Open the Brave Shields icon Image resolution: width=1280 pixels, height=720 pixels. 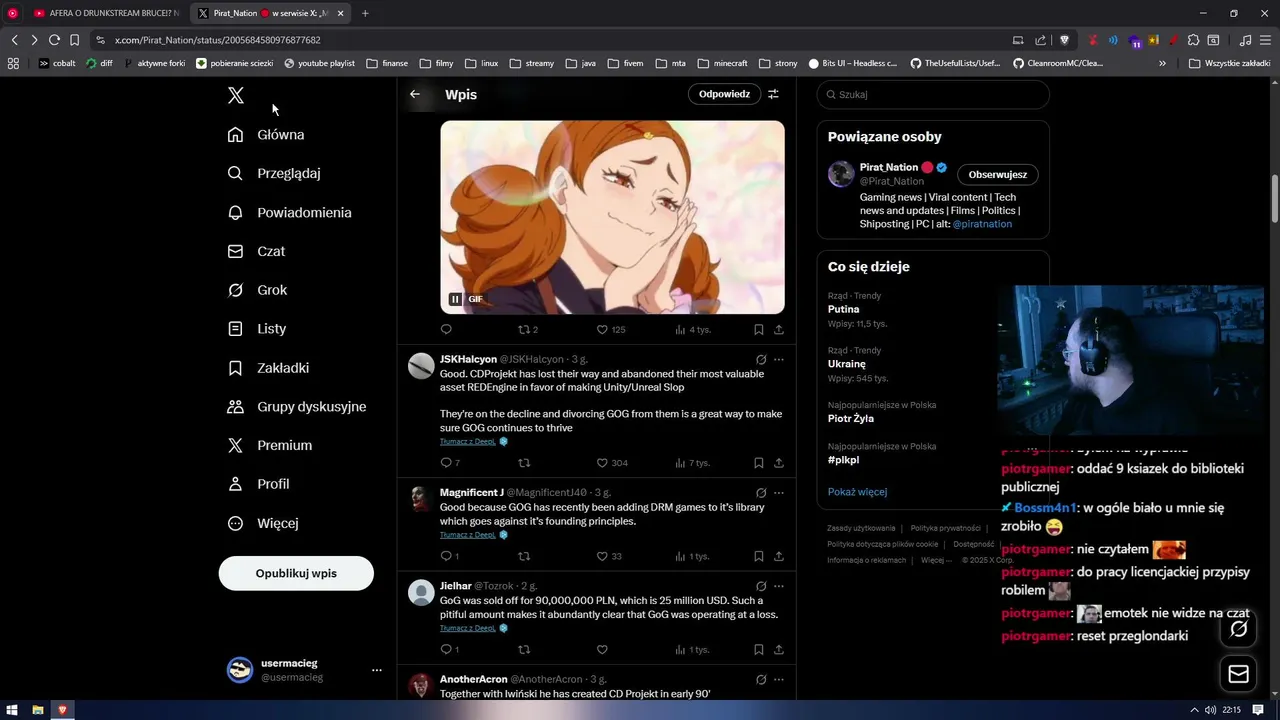click(x=1064, y=40)
